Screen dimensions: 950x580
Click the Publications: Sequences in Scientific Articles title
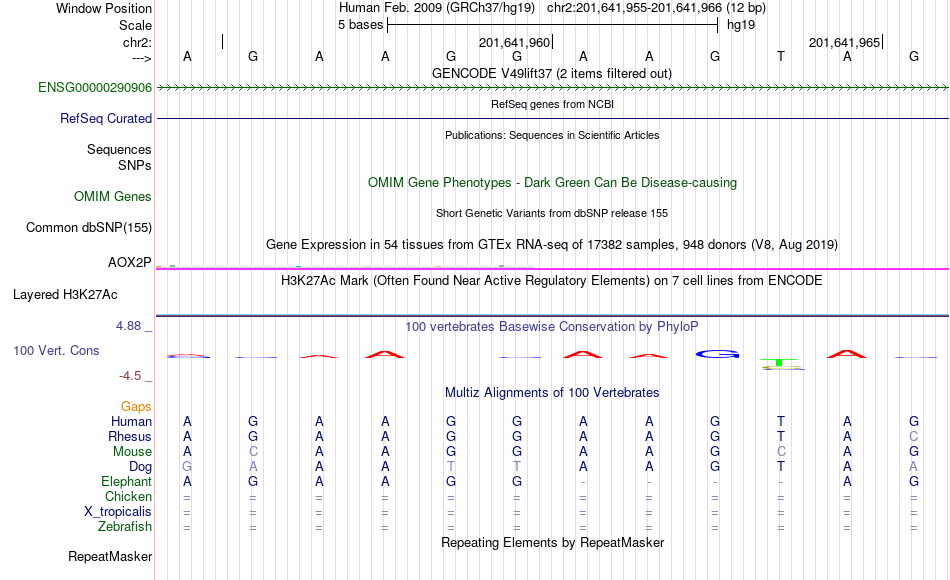click(552, 135)
